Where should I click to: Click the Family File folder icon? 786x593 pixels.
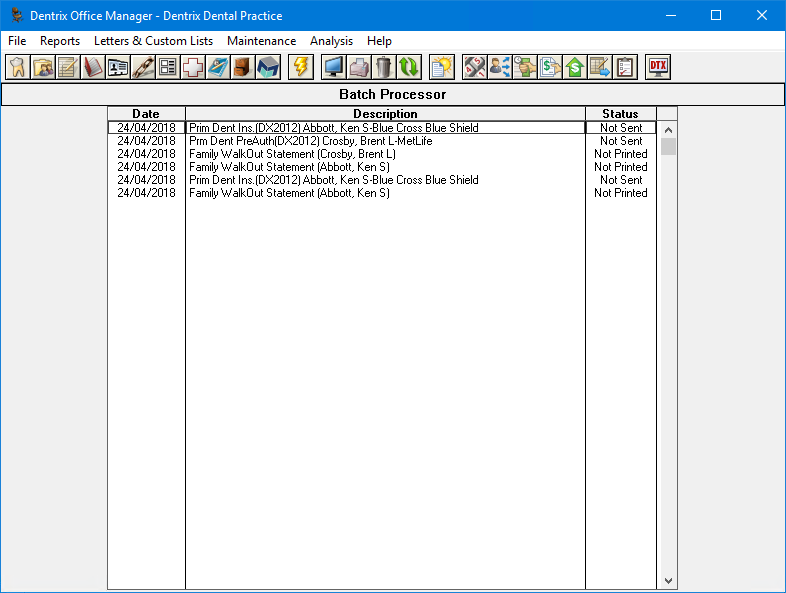coord(42,67)
